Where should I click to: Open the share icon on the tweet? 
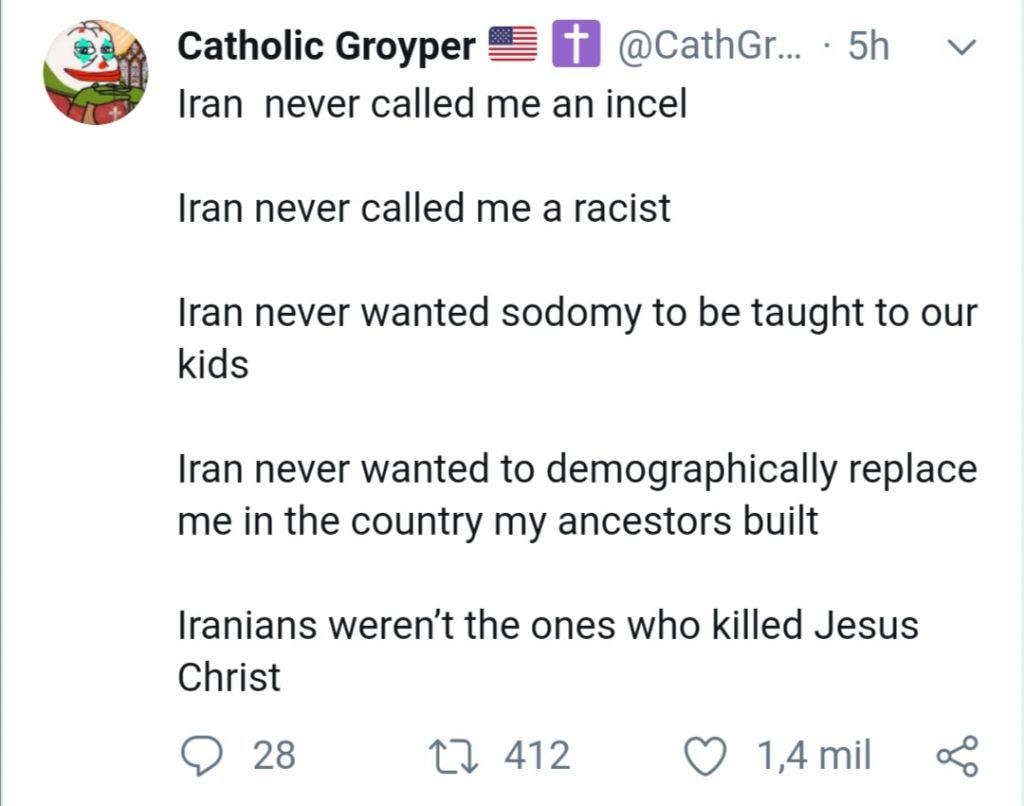(957, 756)
